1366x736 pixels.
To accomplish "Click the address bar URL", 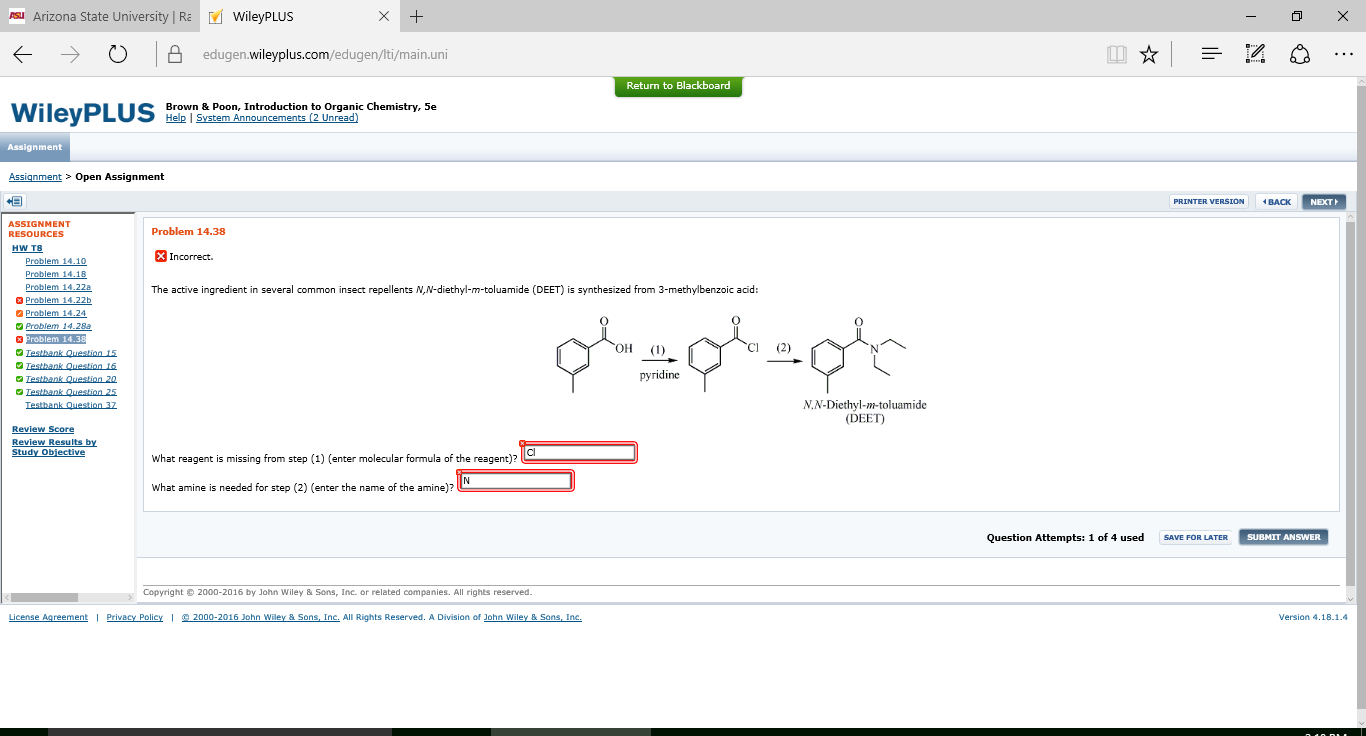I will point(324,54).
